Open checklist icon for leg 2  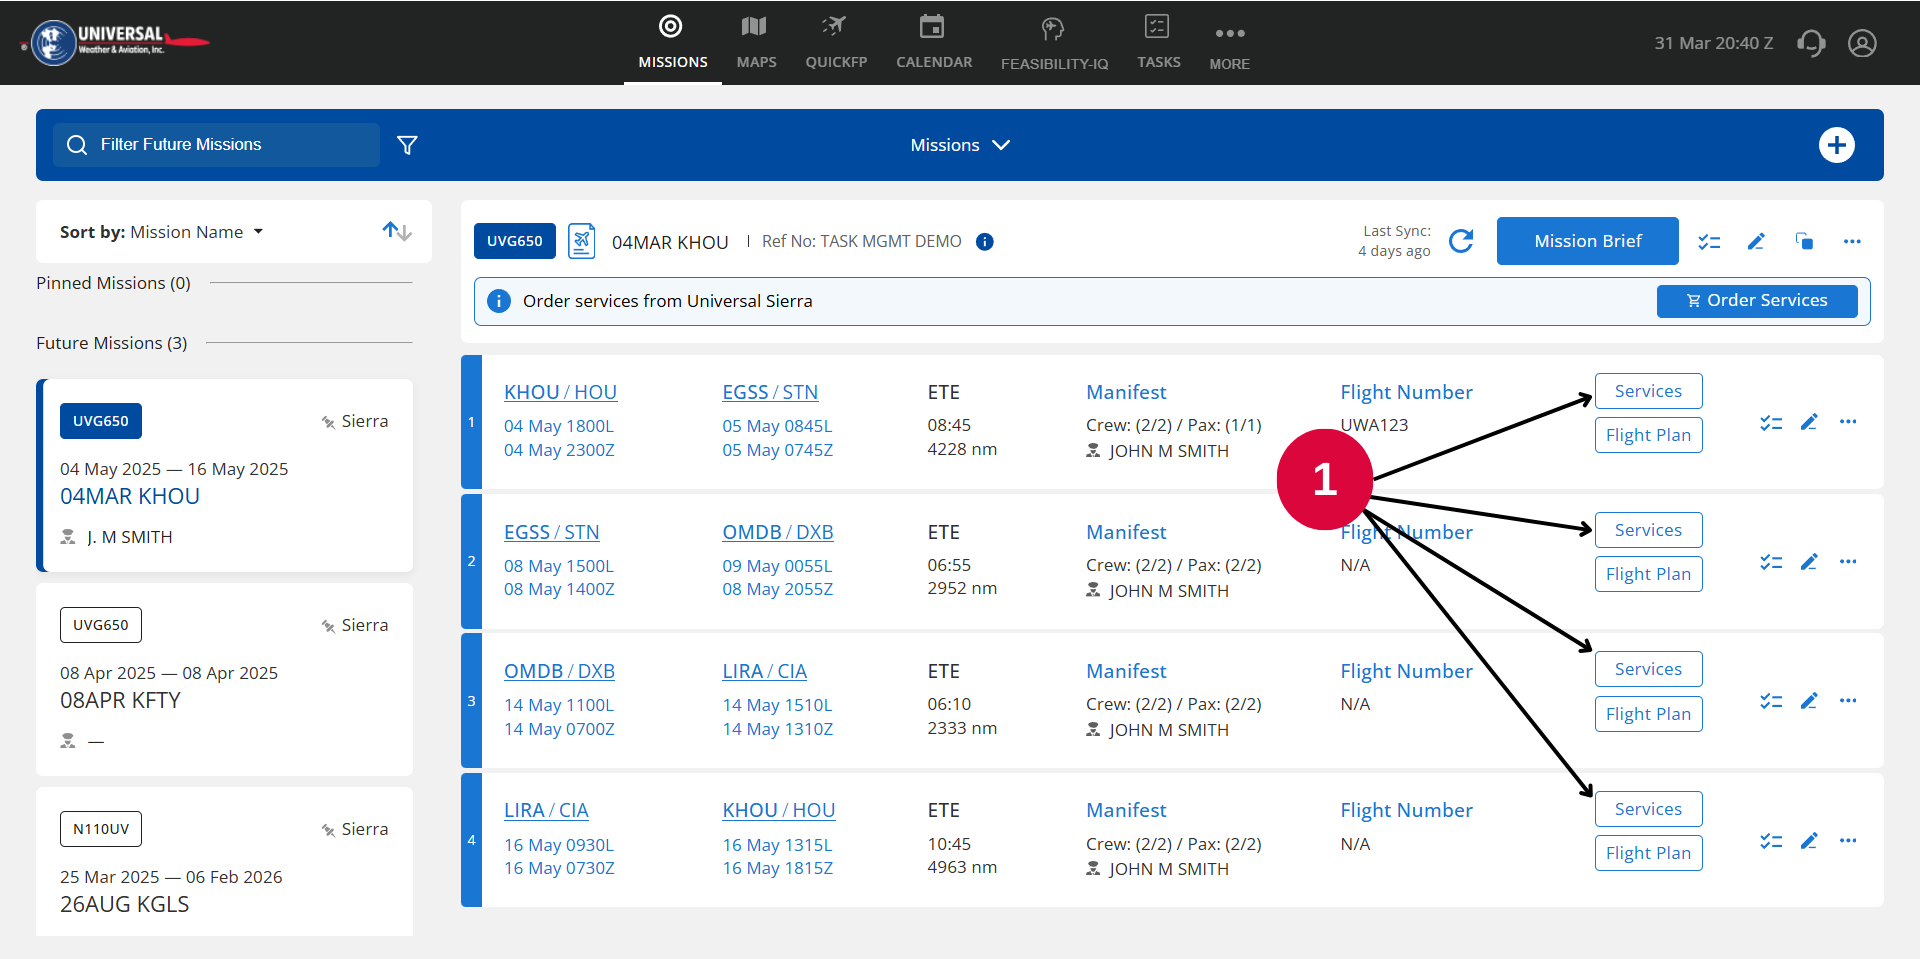(1771, 563)
